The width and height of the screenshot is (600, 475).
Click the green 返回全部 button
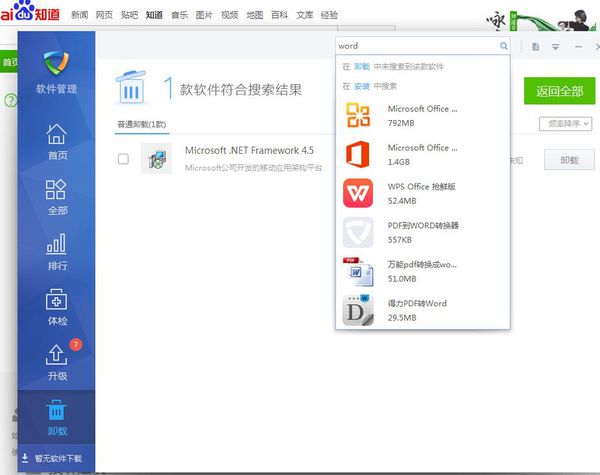pyautogui.click(x=559, y=91)
